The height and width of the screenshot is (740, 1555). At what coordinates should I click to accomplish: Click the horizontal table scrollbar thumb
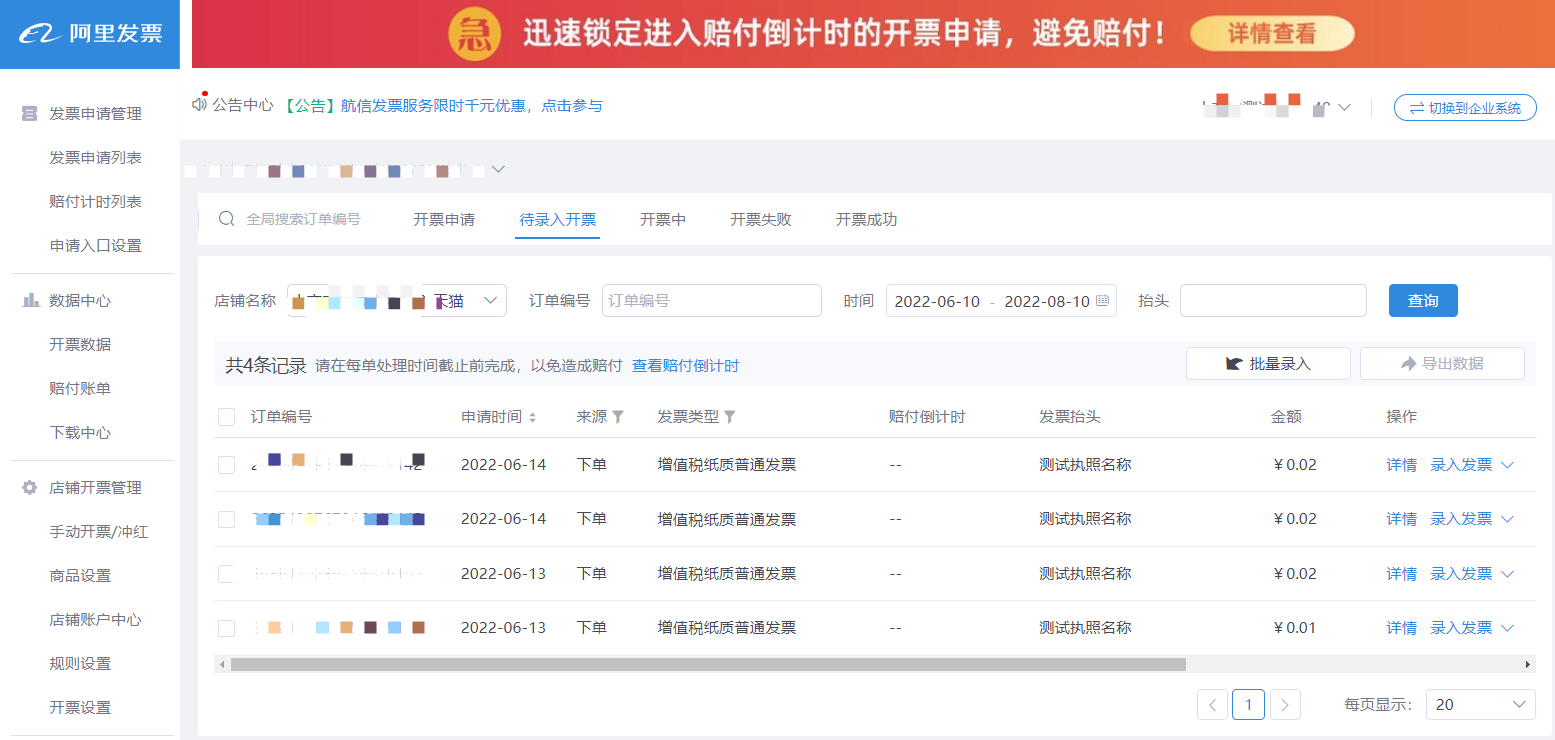point(708,664)
